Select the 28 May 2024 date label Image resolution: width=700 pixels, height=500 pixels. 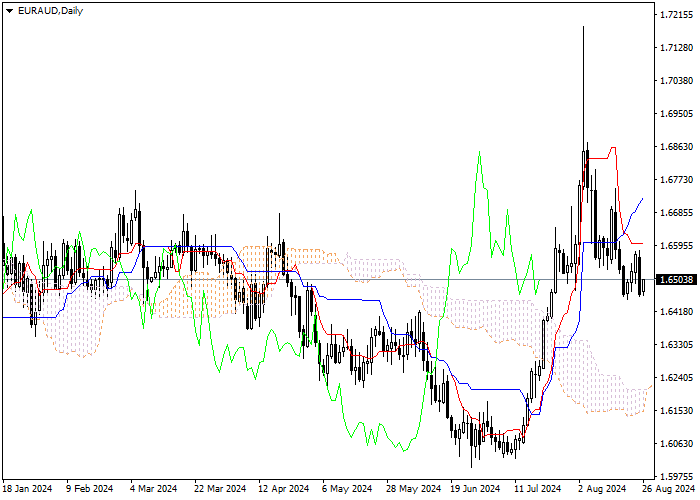click(x=412, y=489)
